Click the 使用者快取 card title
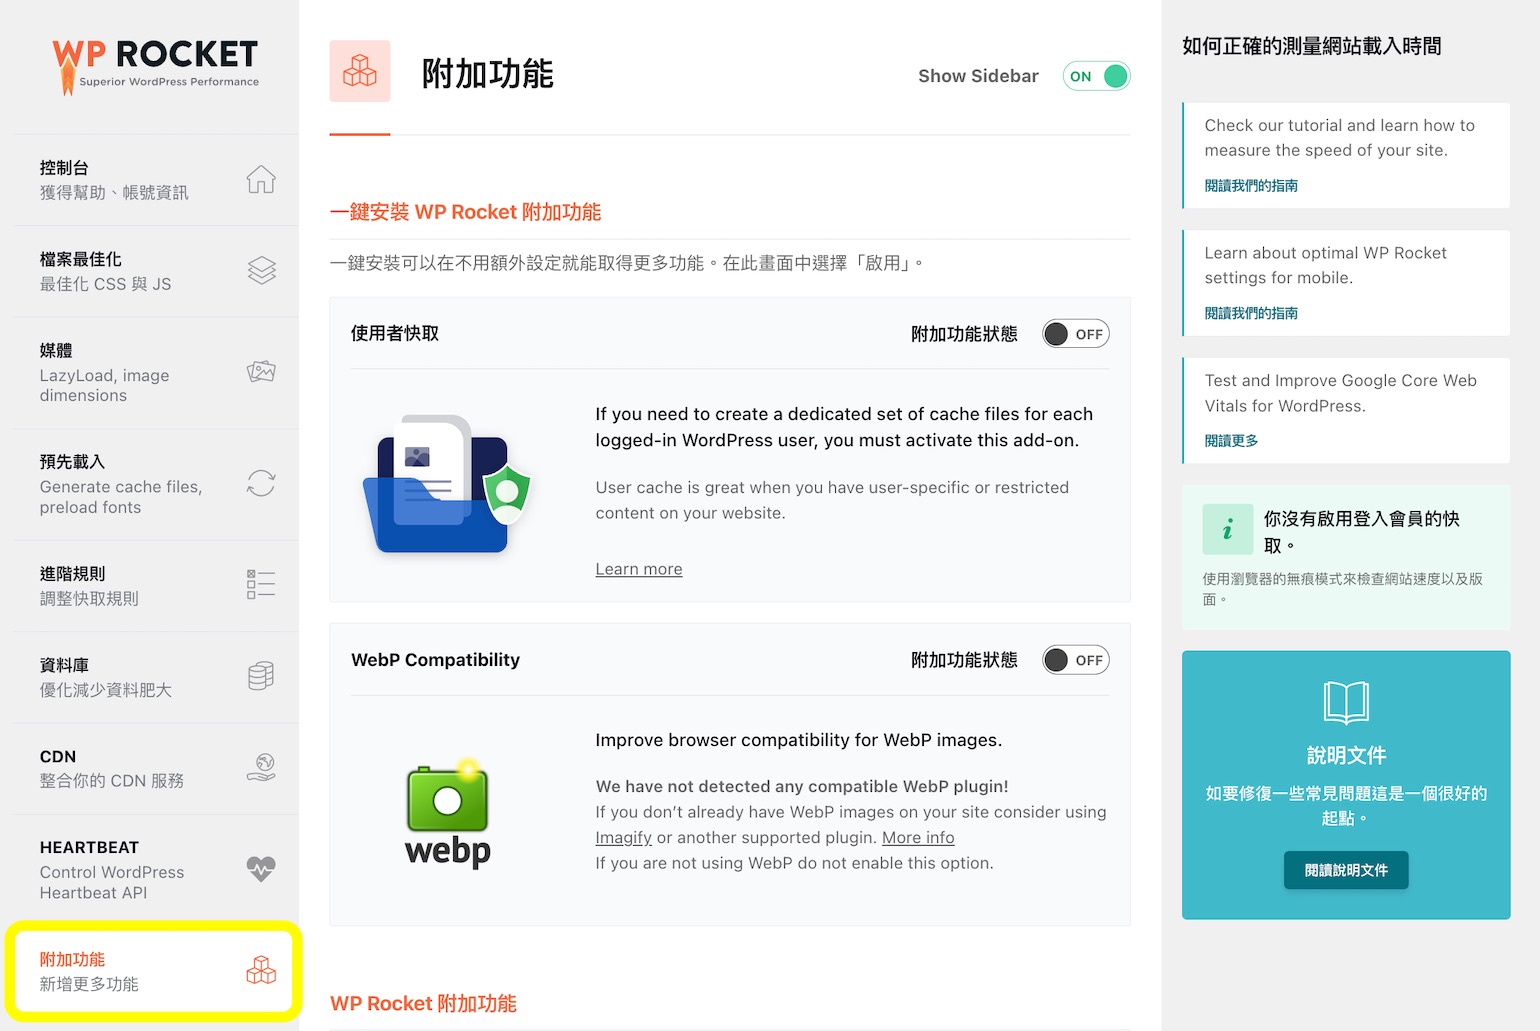This screenshot has height=1031, width=1540. [395, 334]
